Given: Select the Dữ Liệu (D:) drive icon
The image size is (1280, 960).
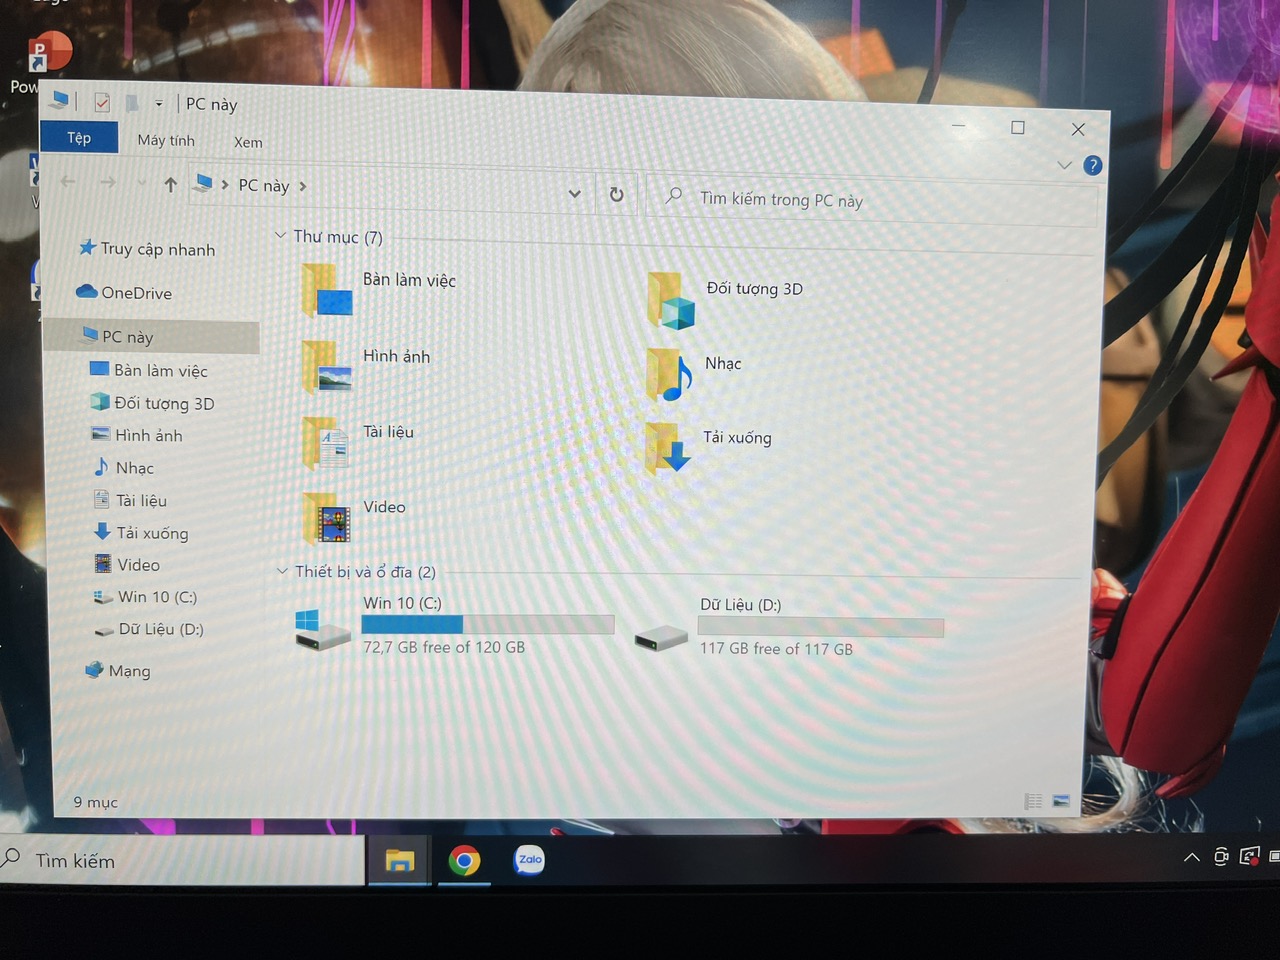Looking at the screenshot, I should pos(661,636).
